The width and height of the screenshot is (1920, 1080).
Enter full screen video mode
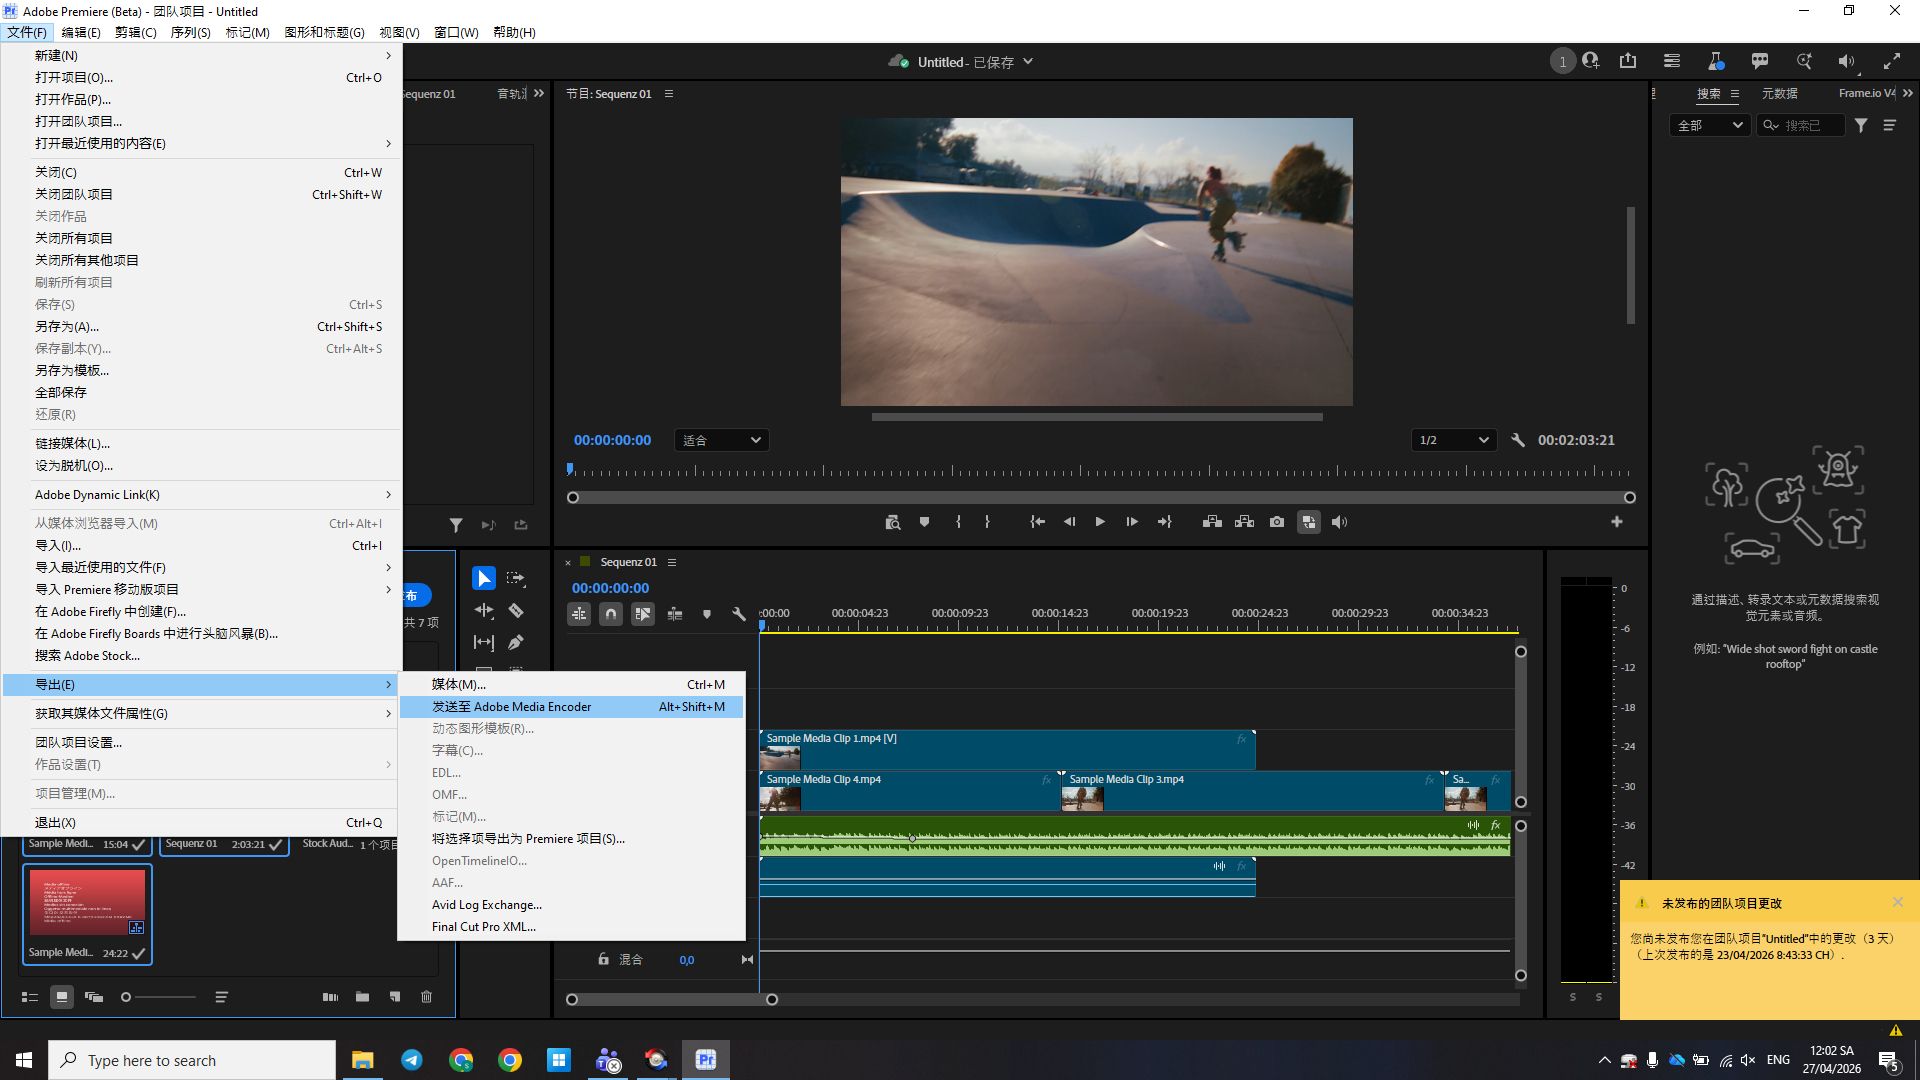point(1892,61)
